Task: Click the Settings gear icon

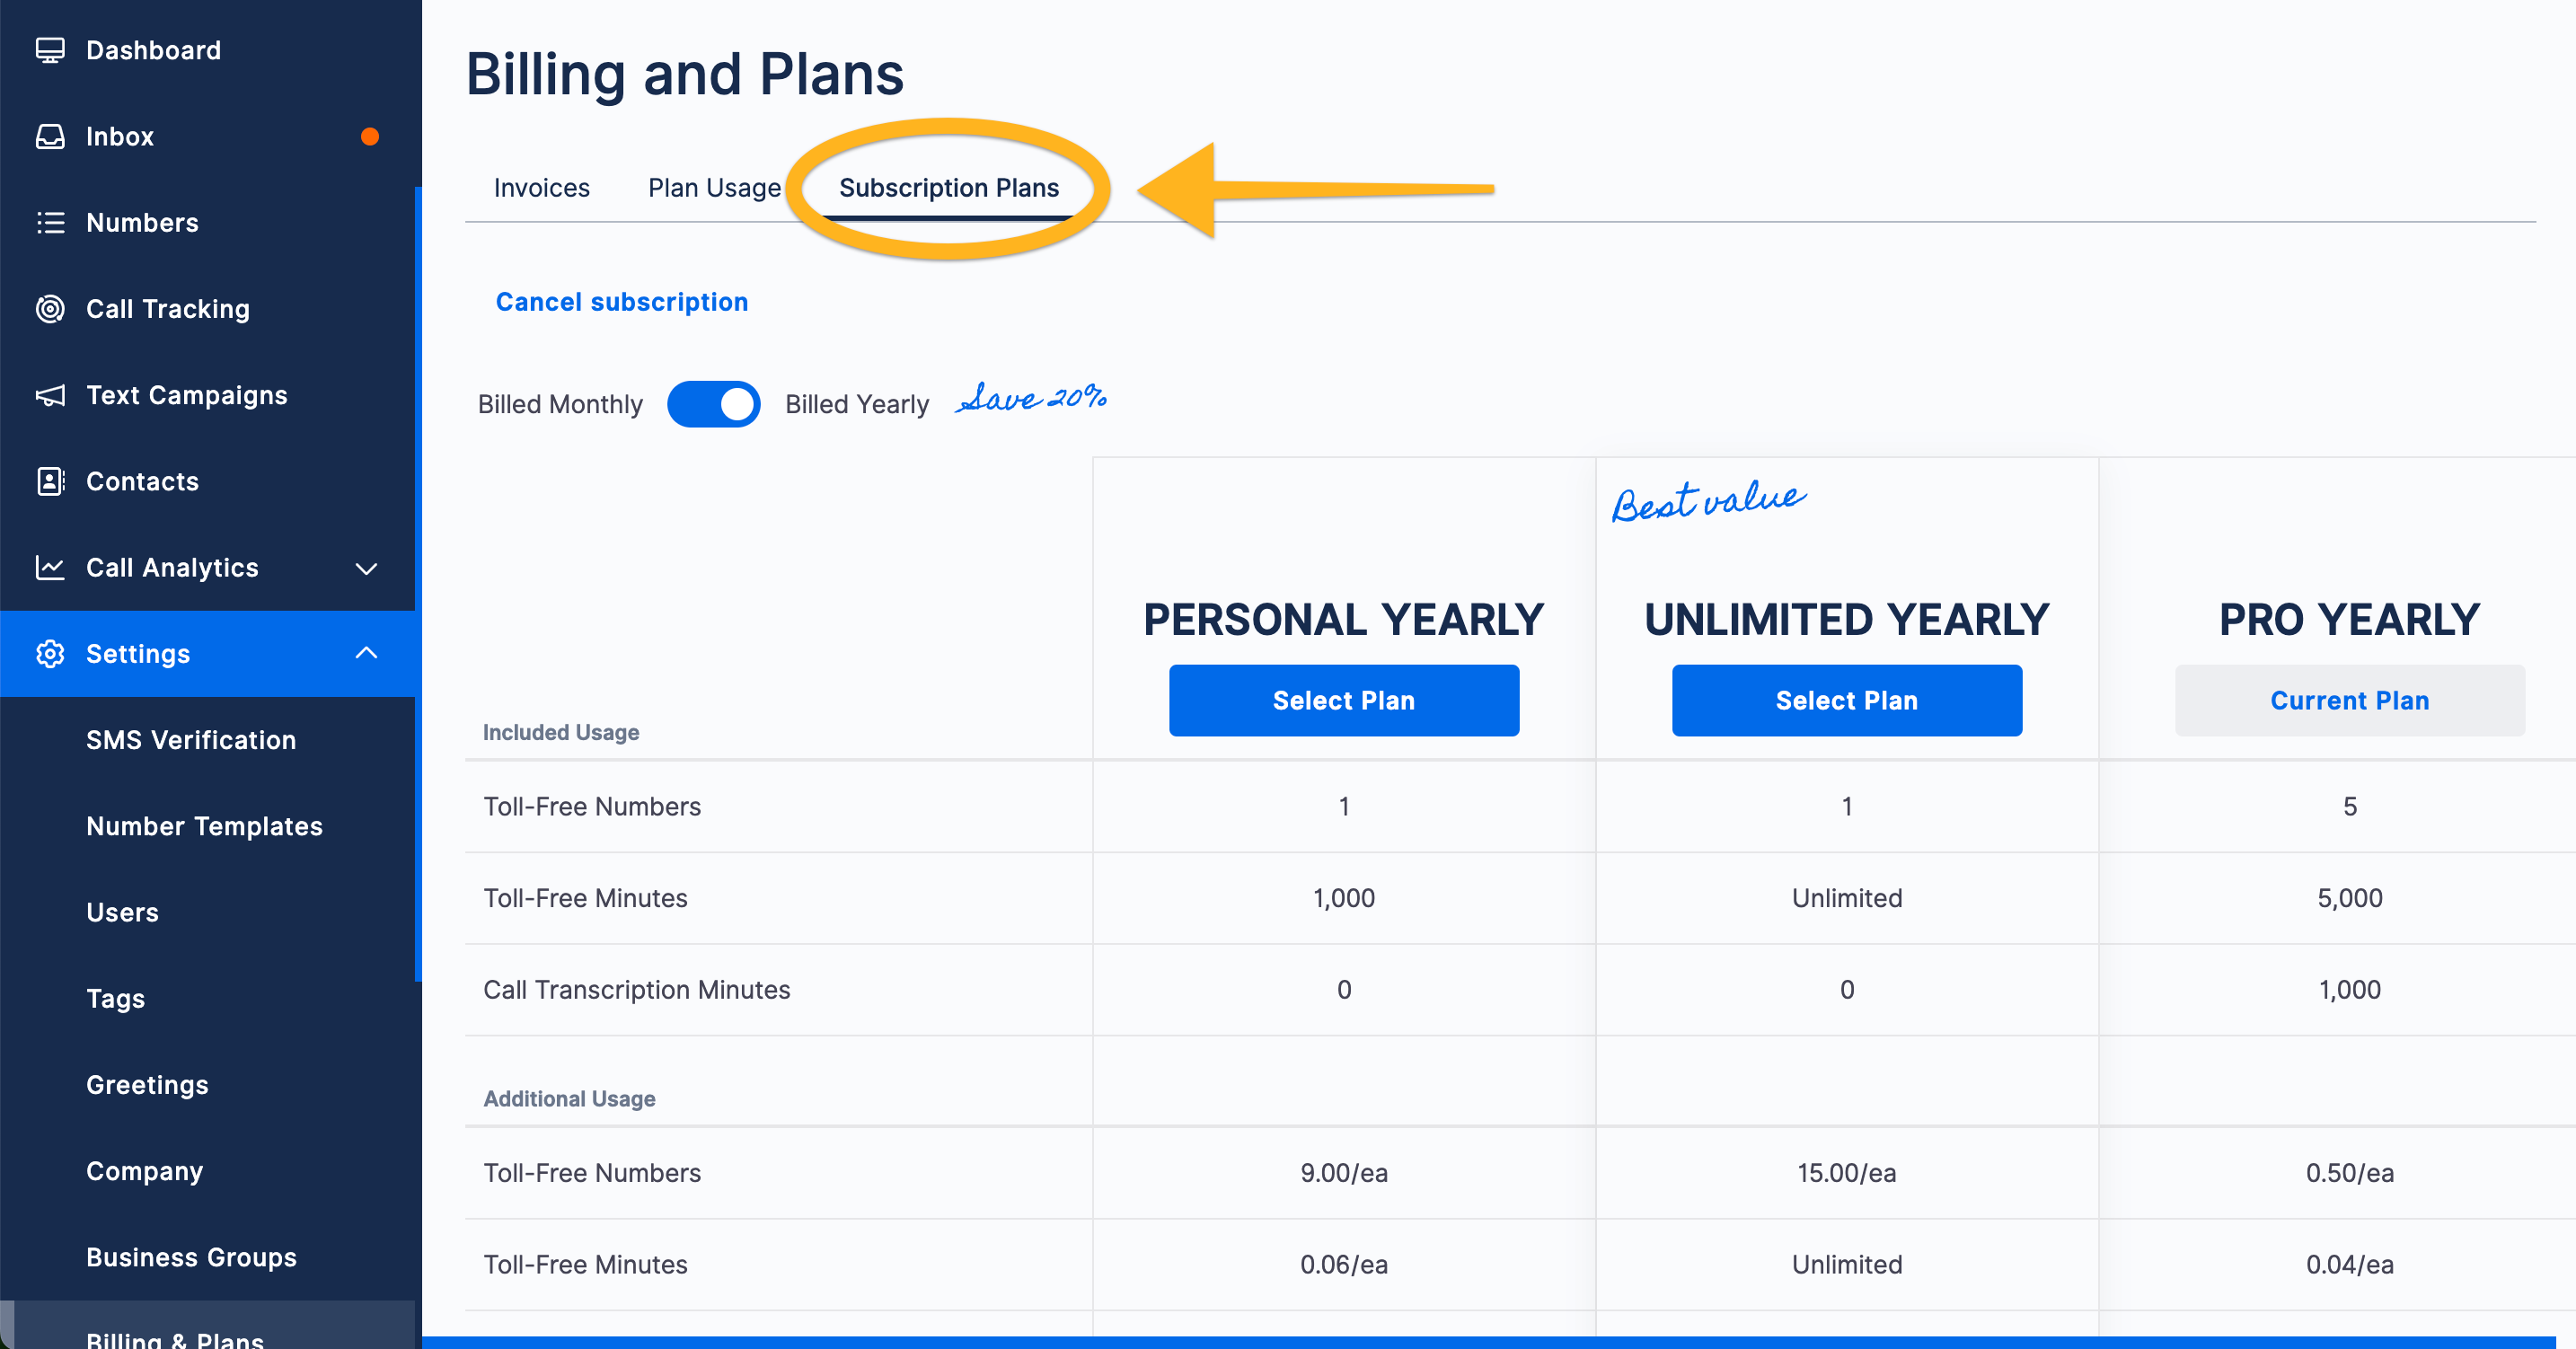Action: click(x=50, y=654)
